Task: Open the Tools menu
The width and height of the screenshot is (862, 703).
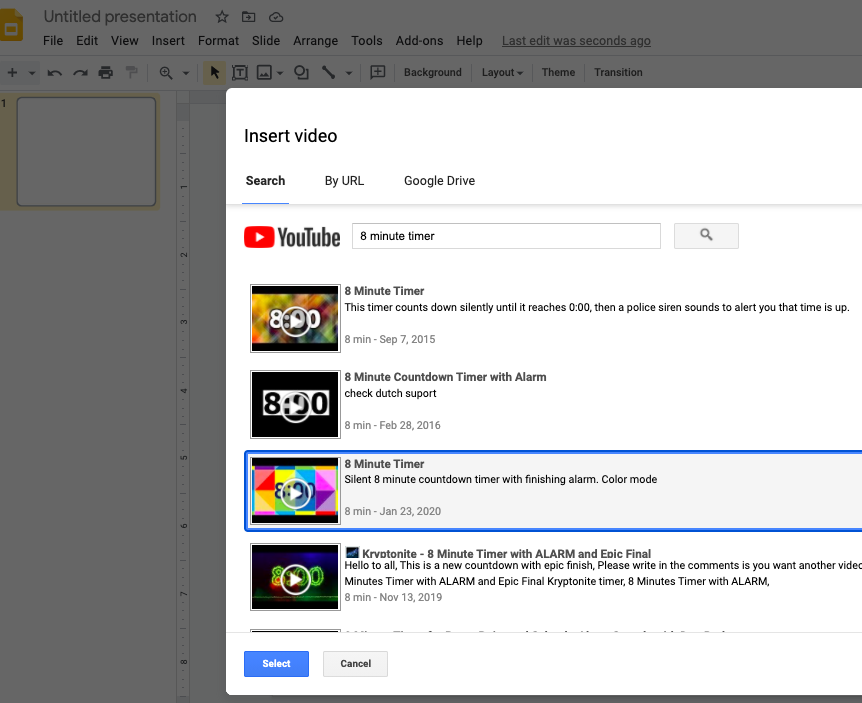Action: 367,41
